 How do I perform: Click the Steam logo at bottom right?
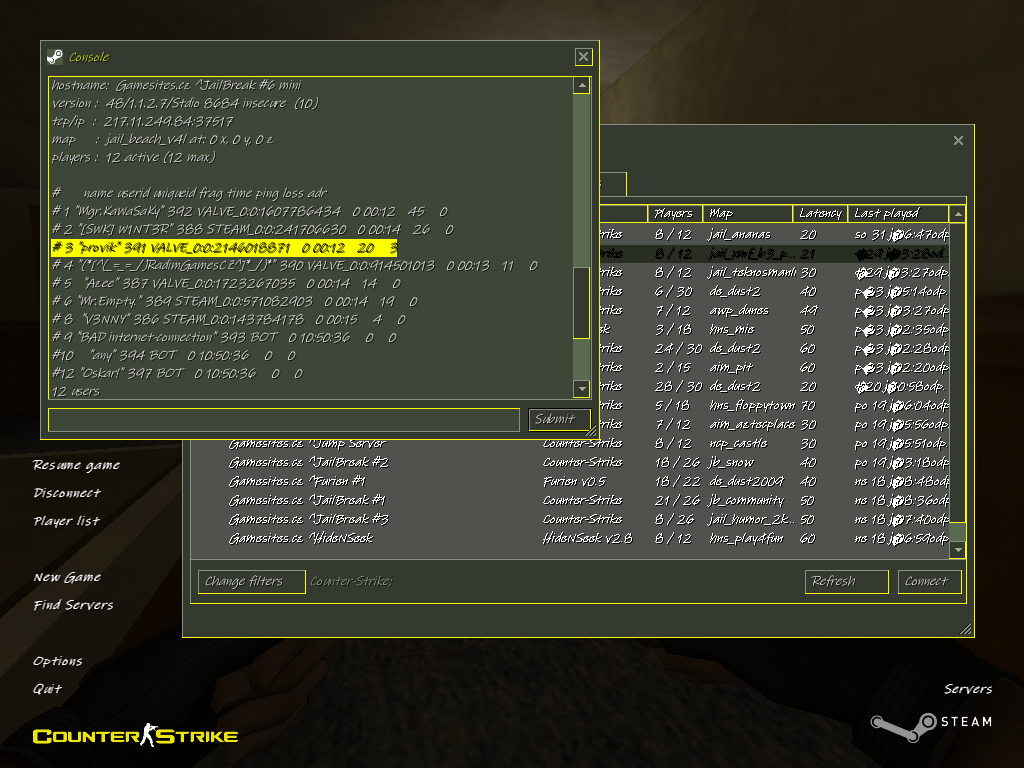click(x=931, y=725)
